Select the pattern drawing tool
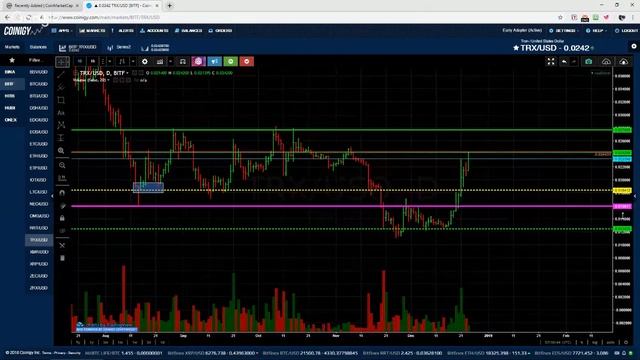The height and width of the screenshot is (360, 640). coord(61,125)
